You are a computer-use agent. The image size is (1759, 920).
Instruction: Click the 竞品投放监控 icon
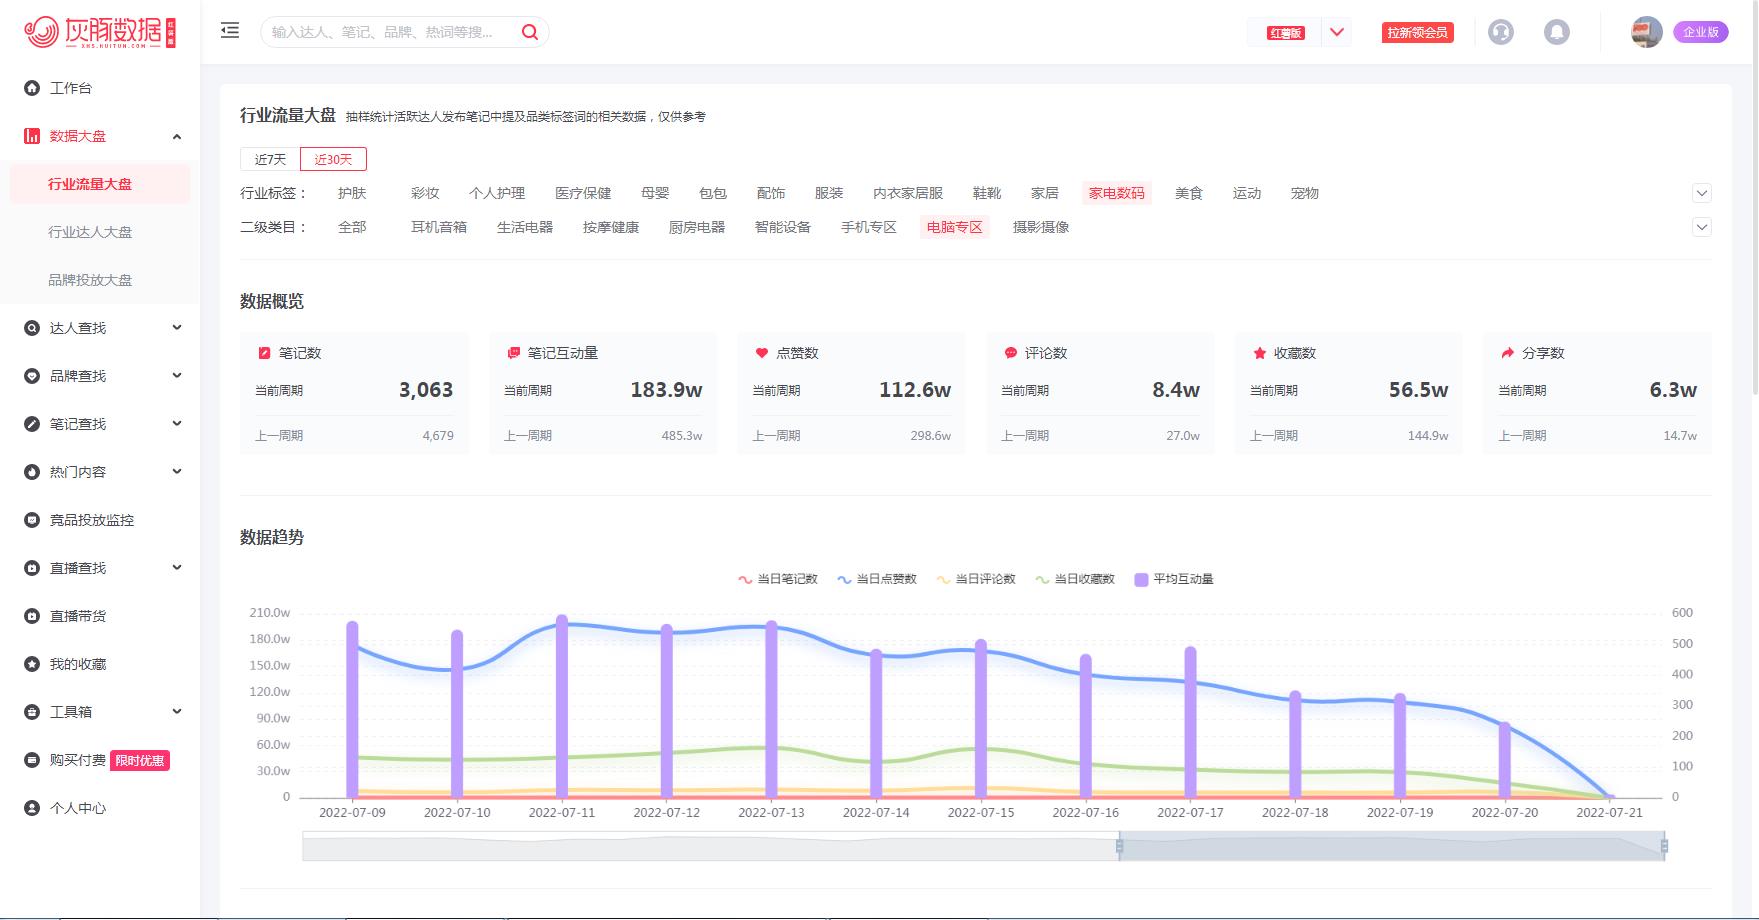point(32,520)
